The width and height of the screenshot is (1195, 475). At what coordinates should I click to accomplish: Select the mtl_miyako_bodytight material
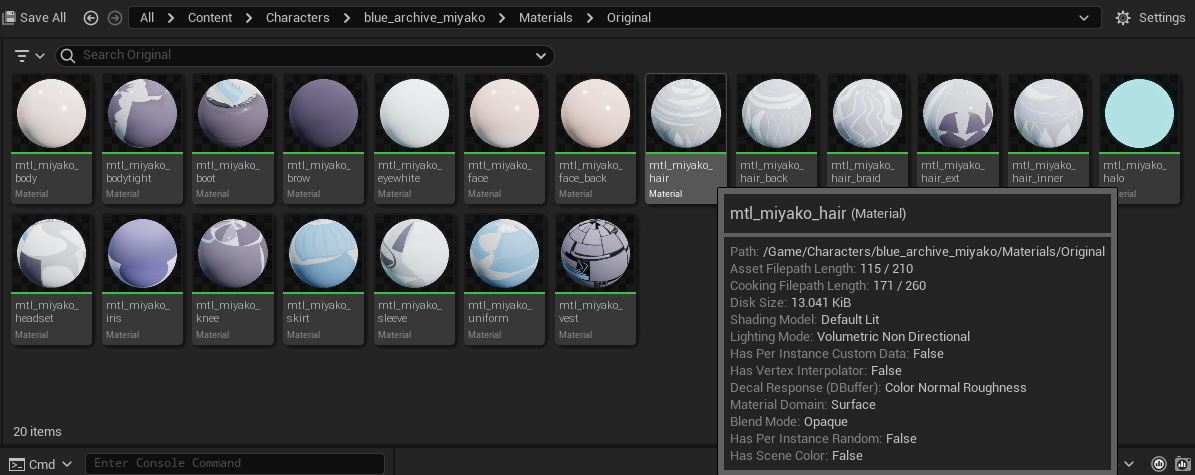pyautogui.click(x=142, y=139)
